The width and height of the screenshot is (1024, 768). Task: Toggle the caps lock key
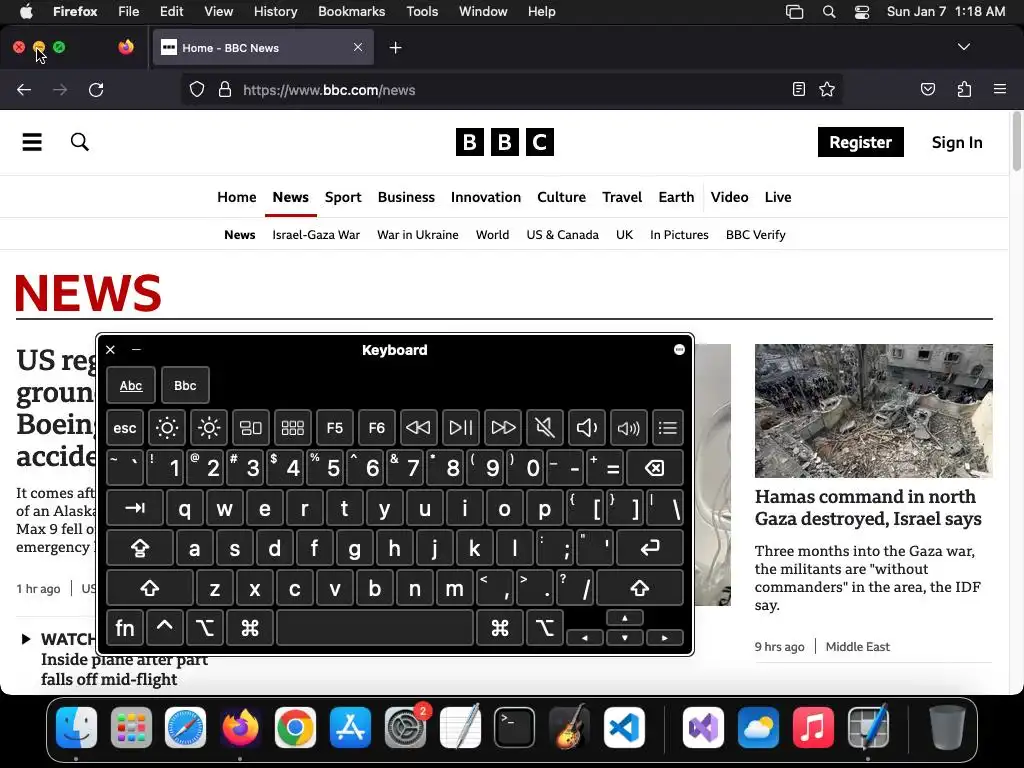(140, 548)
